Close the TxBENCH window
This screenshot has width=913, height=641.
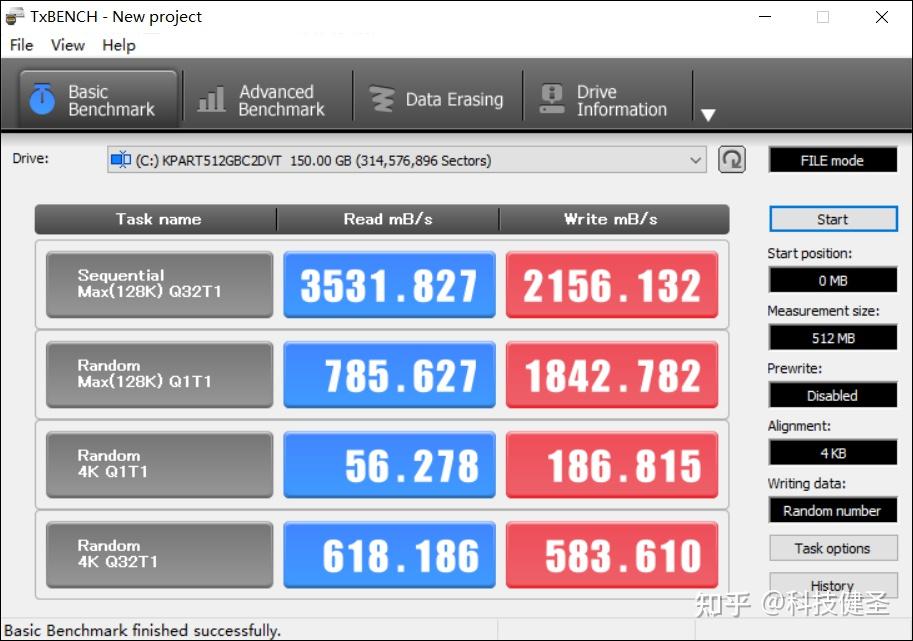882,17
